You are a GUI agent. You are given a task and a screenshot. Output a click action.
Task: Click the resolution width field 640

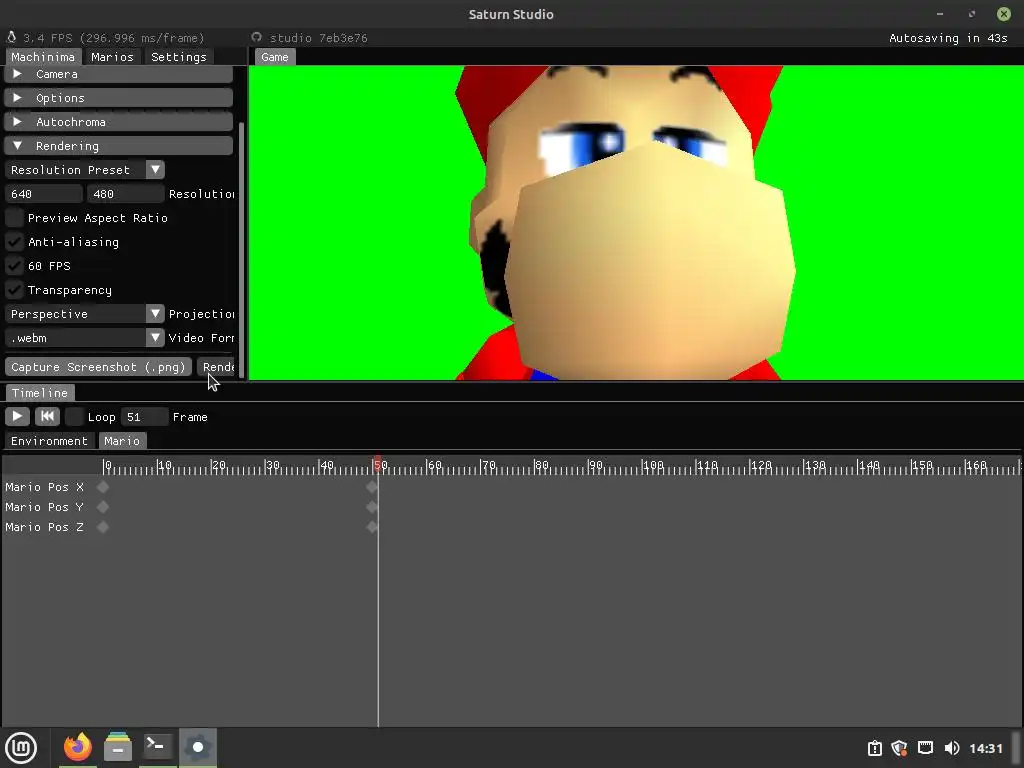click(x=44, y=194)
